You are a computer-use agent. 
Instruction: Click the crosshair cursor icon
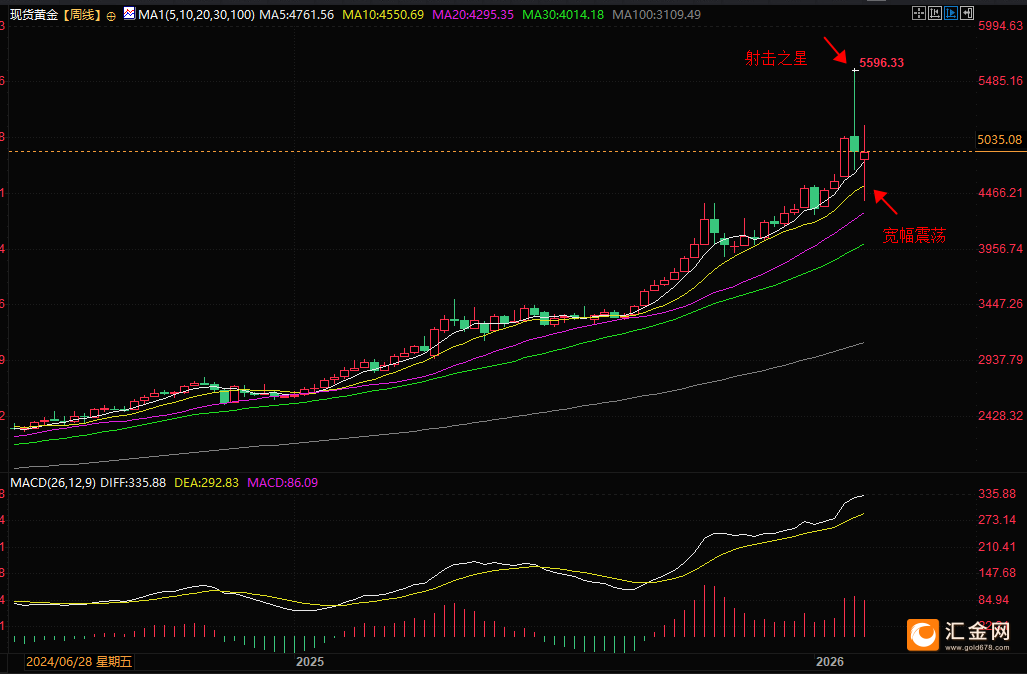[x=919, y=13]
